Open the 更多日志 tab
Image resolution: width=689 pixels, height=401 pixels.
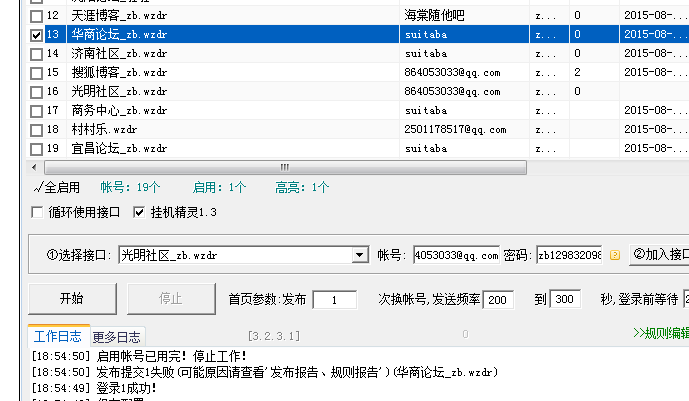(x=116, y=335)
